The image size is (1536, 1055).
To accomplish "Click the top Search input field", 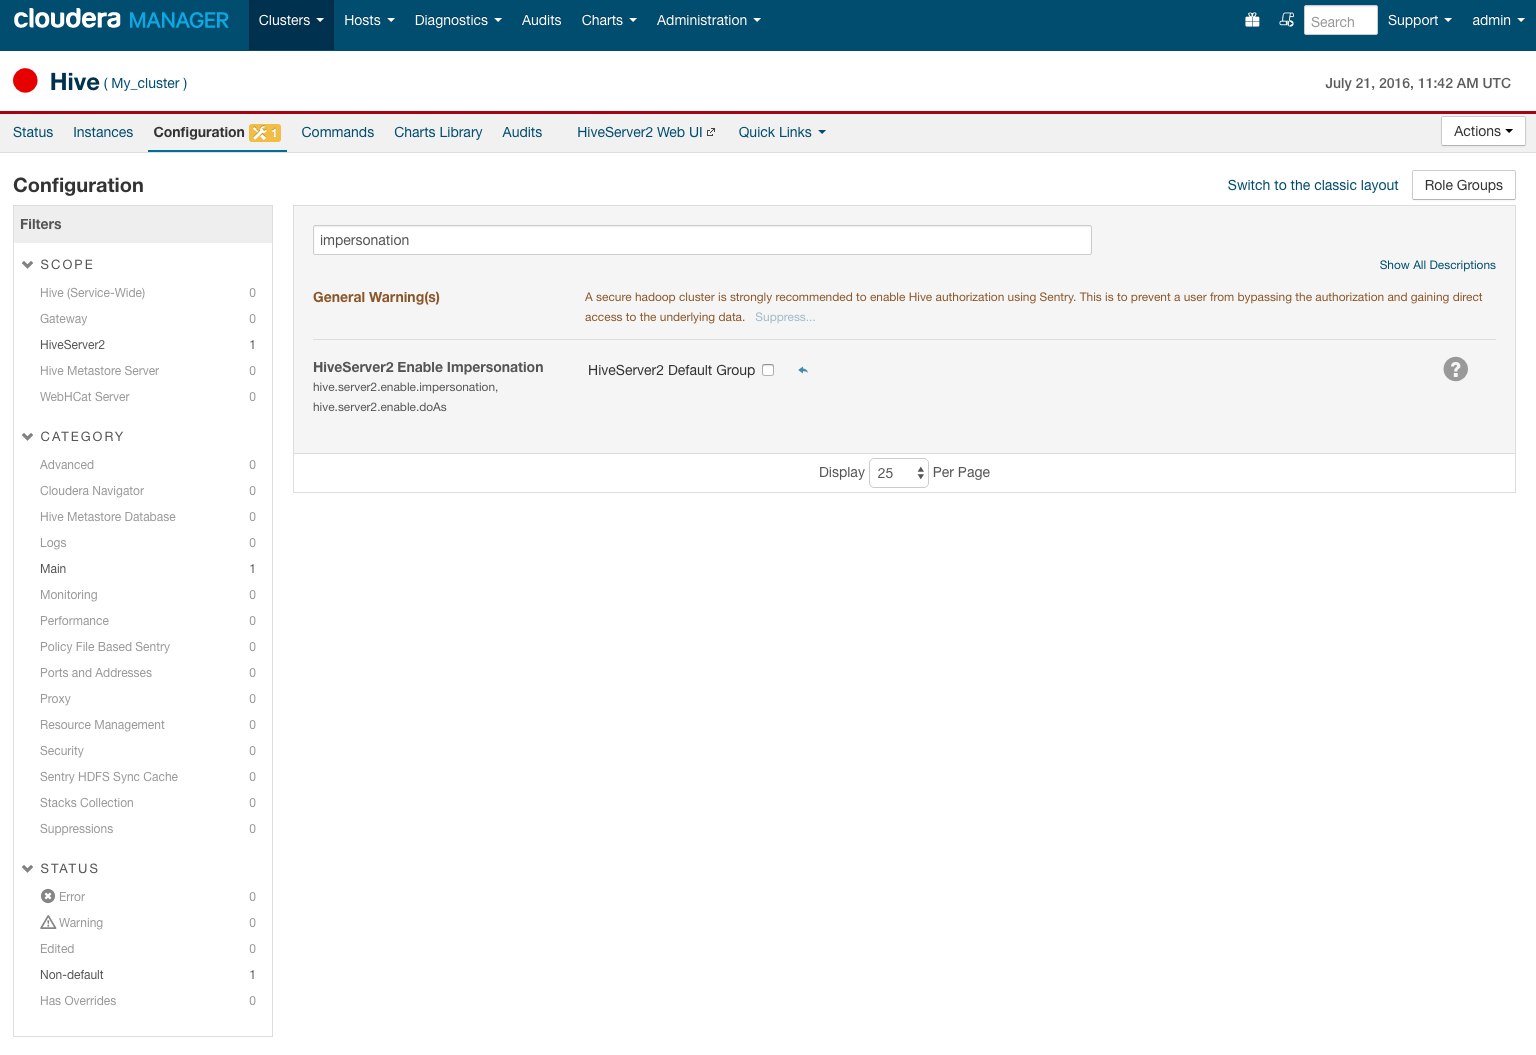I will pyautogui.click(x=1341, y=21).
